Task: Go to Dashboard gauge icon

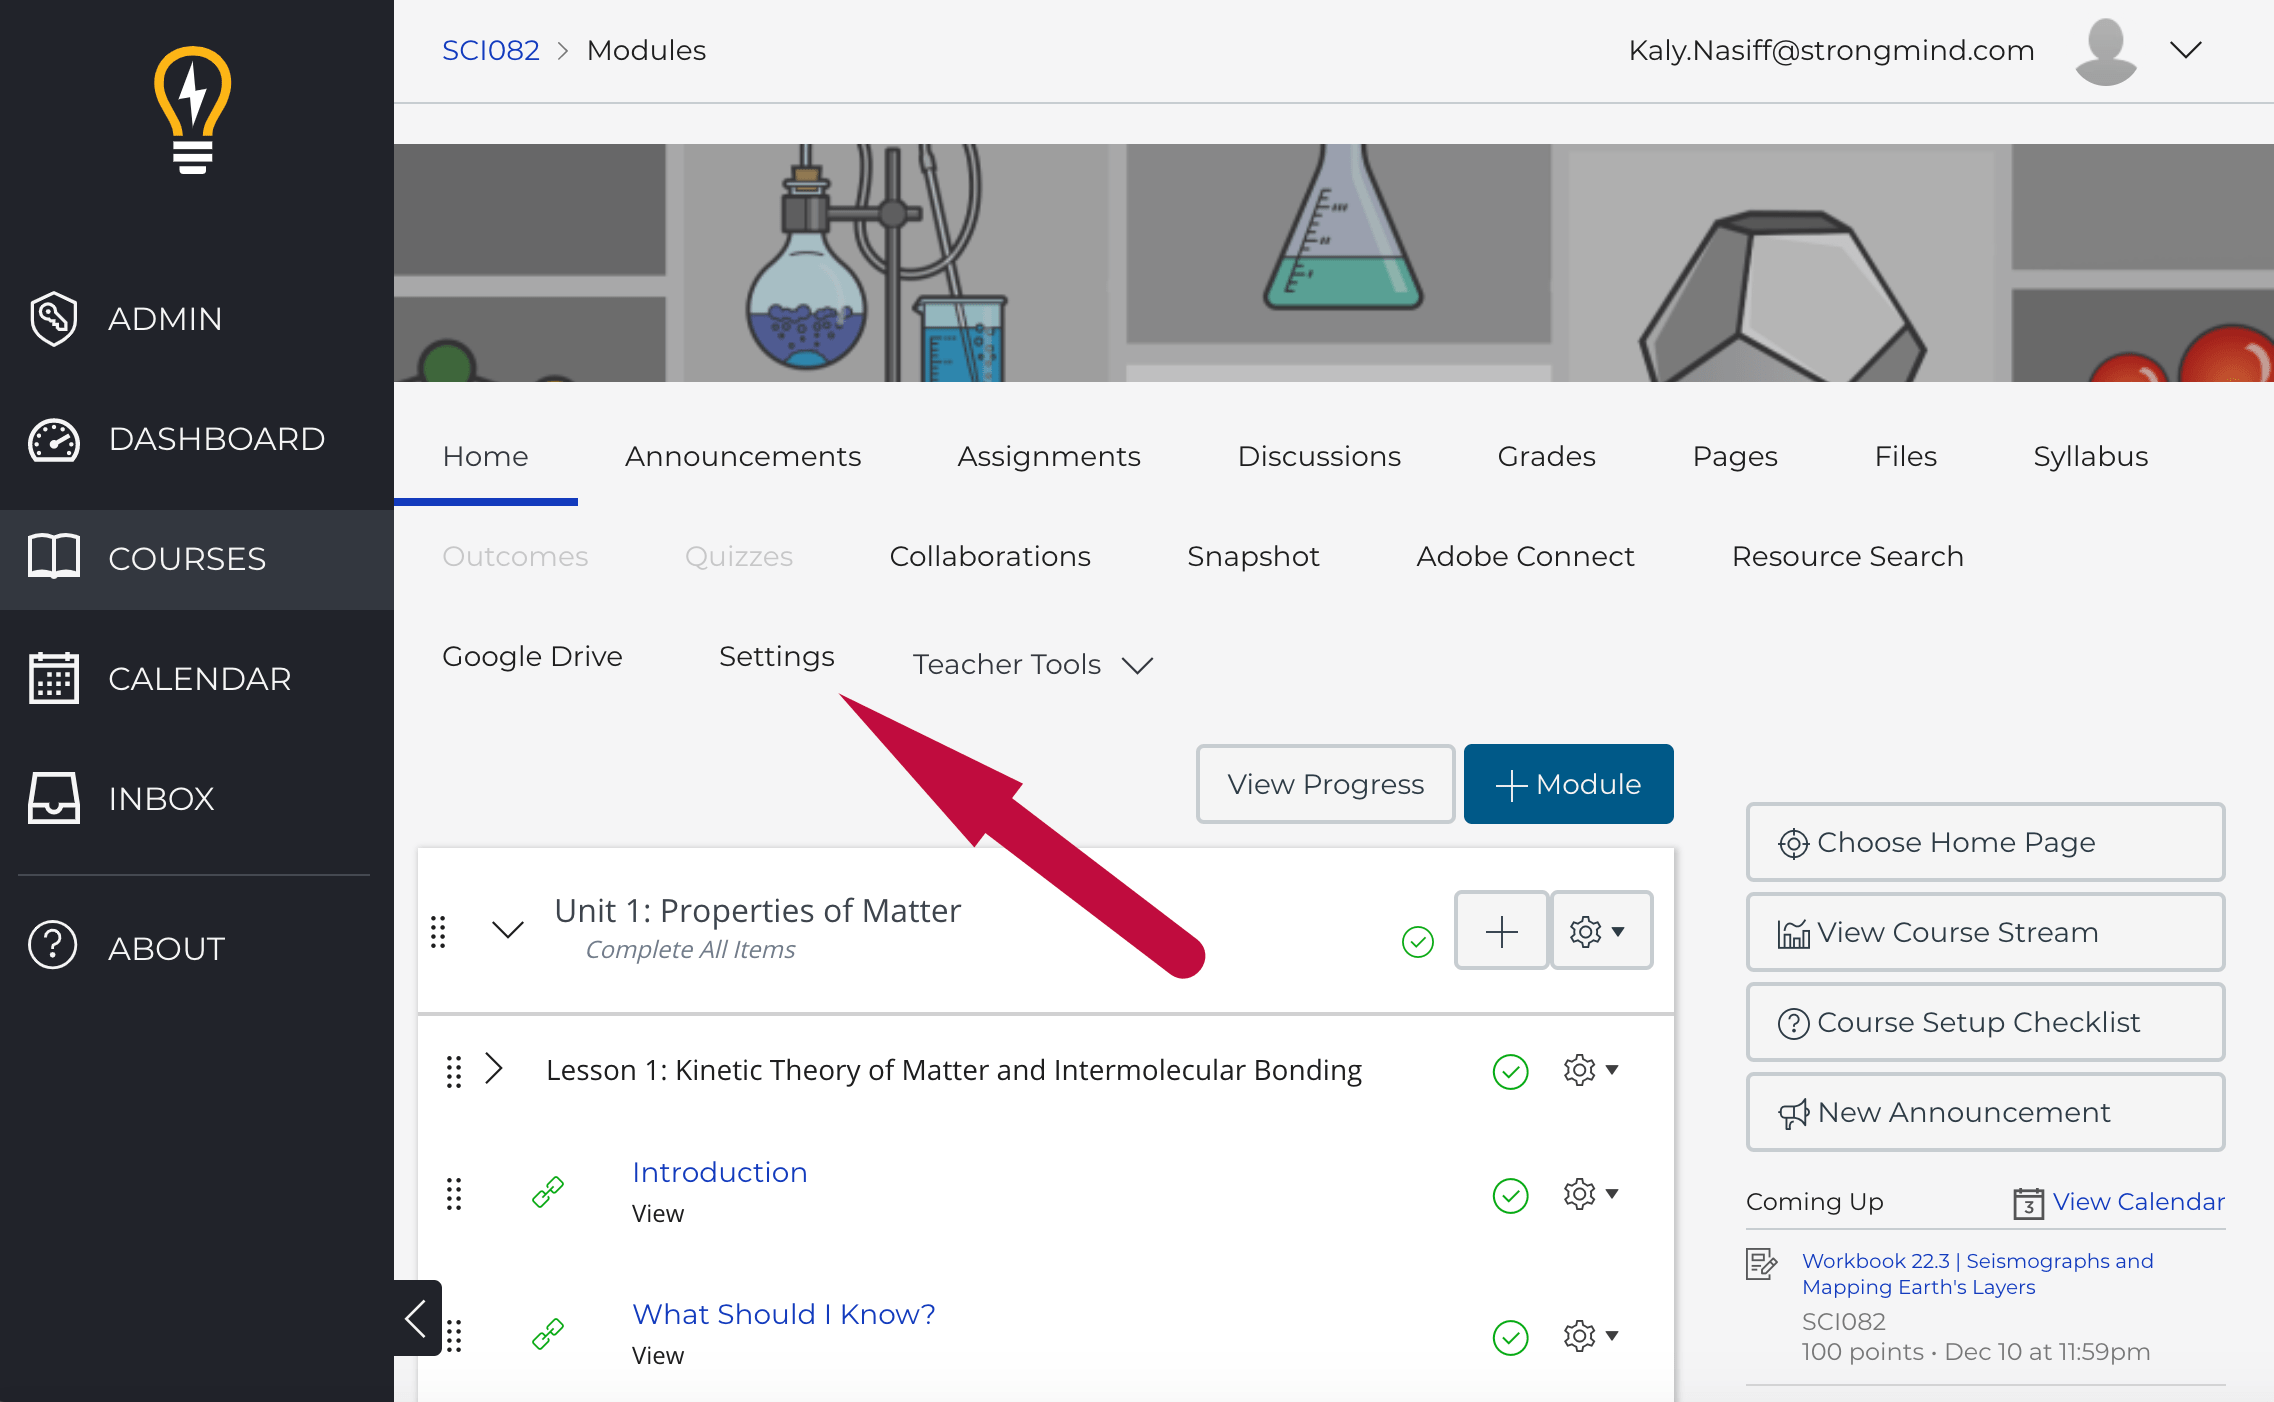Action: [x=53, y=439]
